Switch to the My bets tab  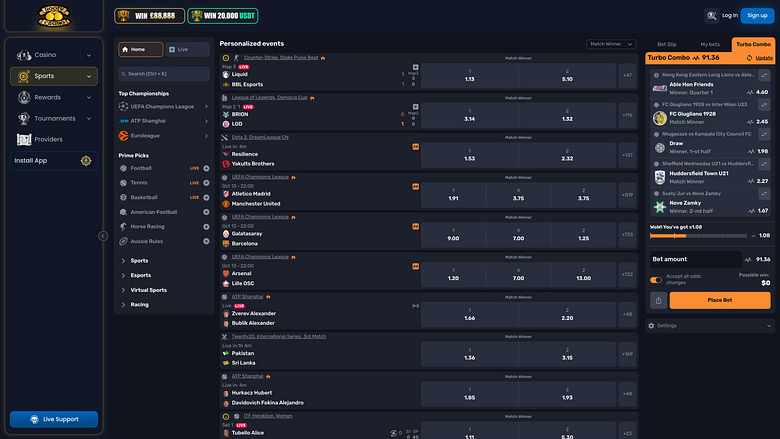pos(710,44)
